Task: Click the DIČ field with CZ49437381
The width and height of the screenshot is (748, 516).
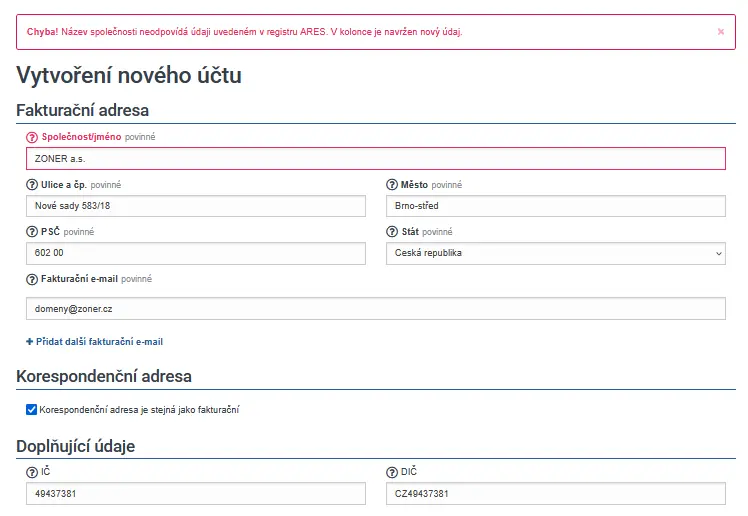Action: tap(555, 494)
